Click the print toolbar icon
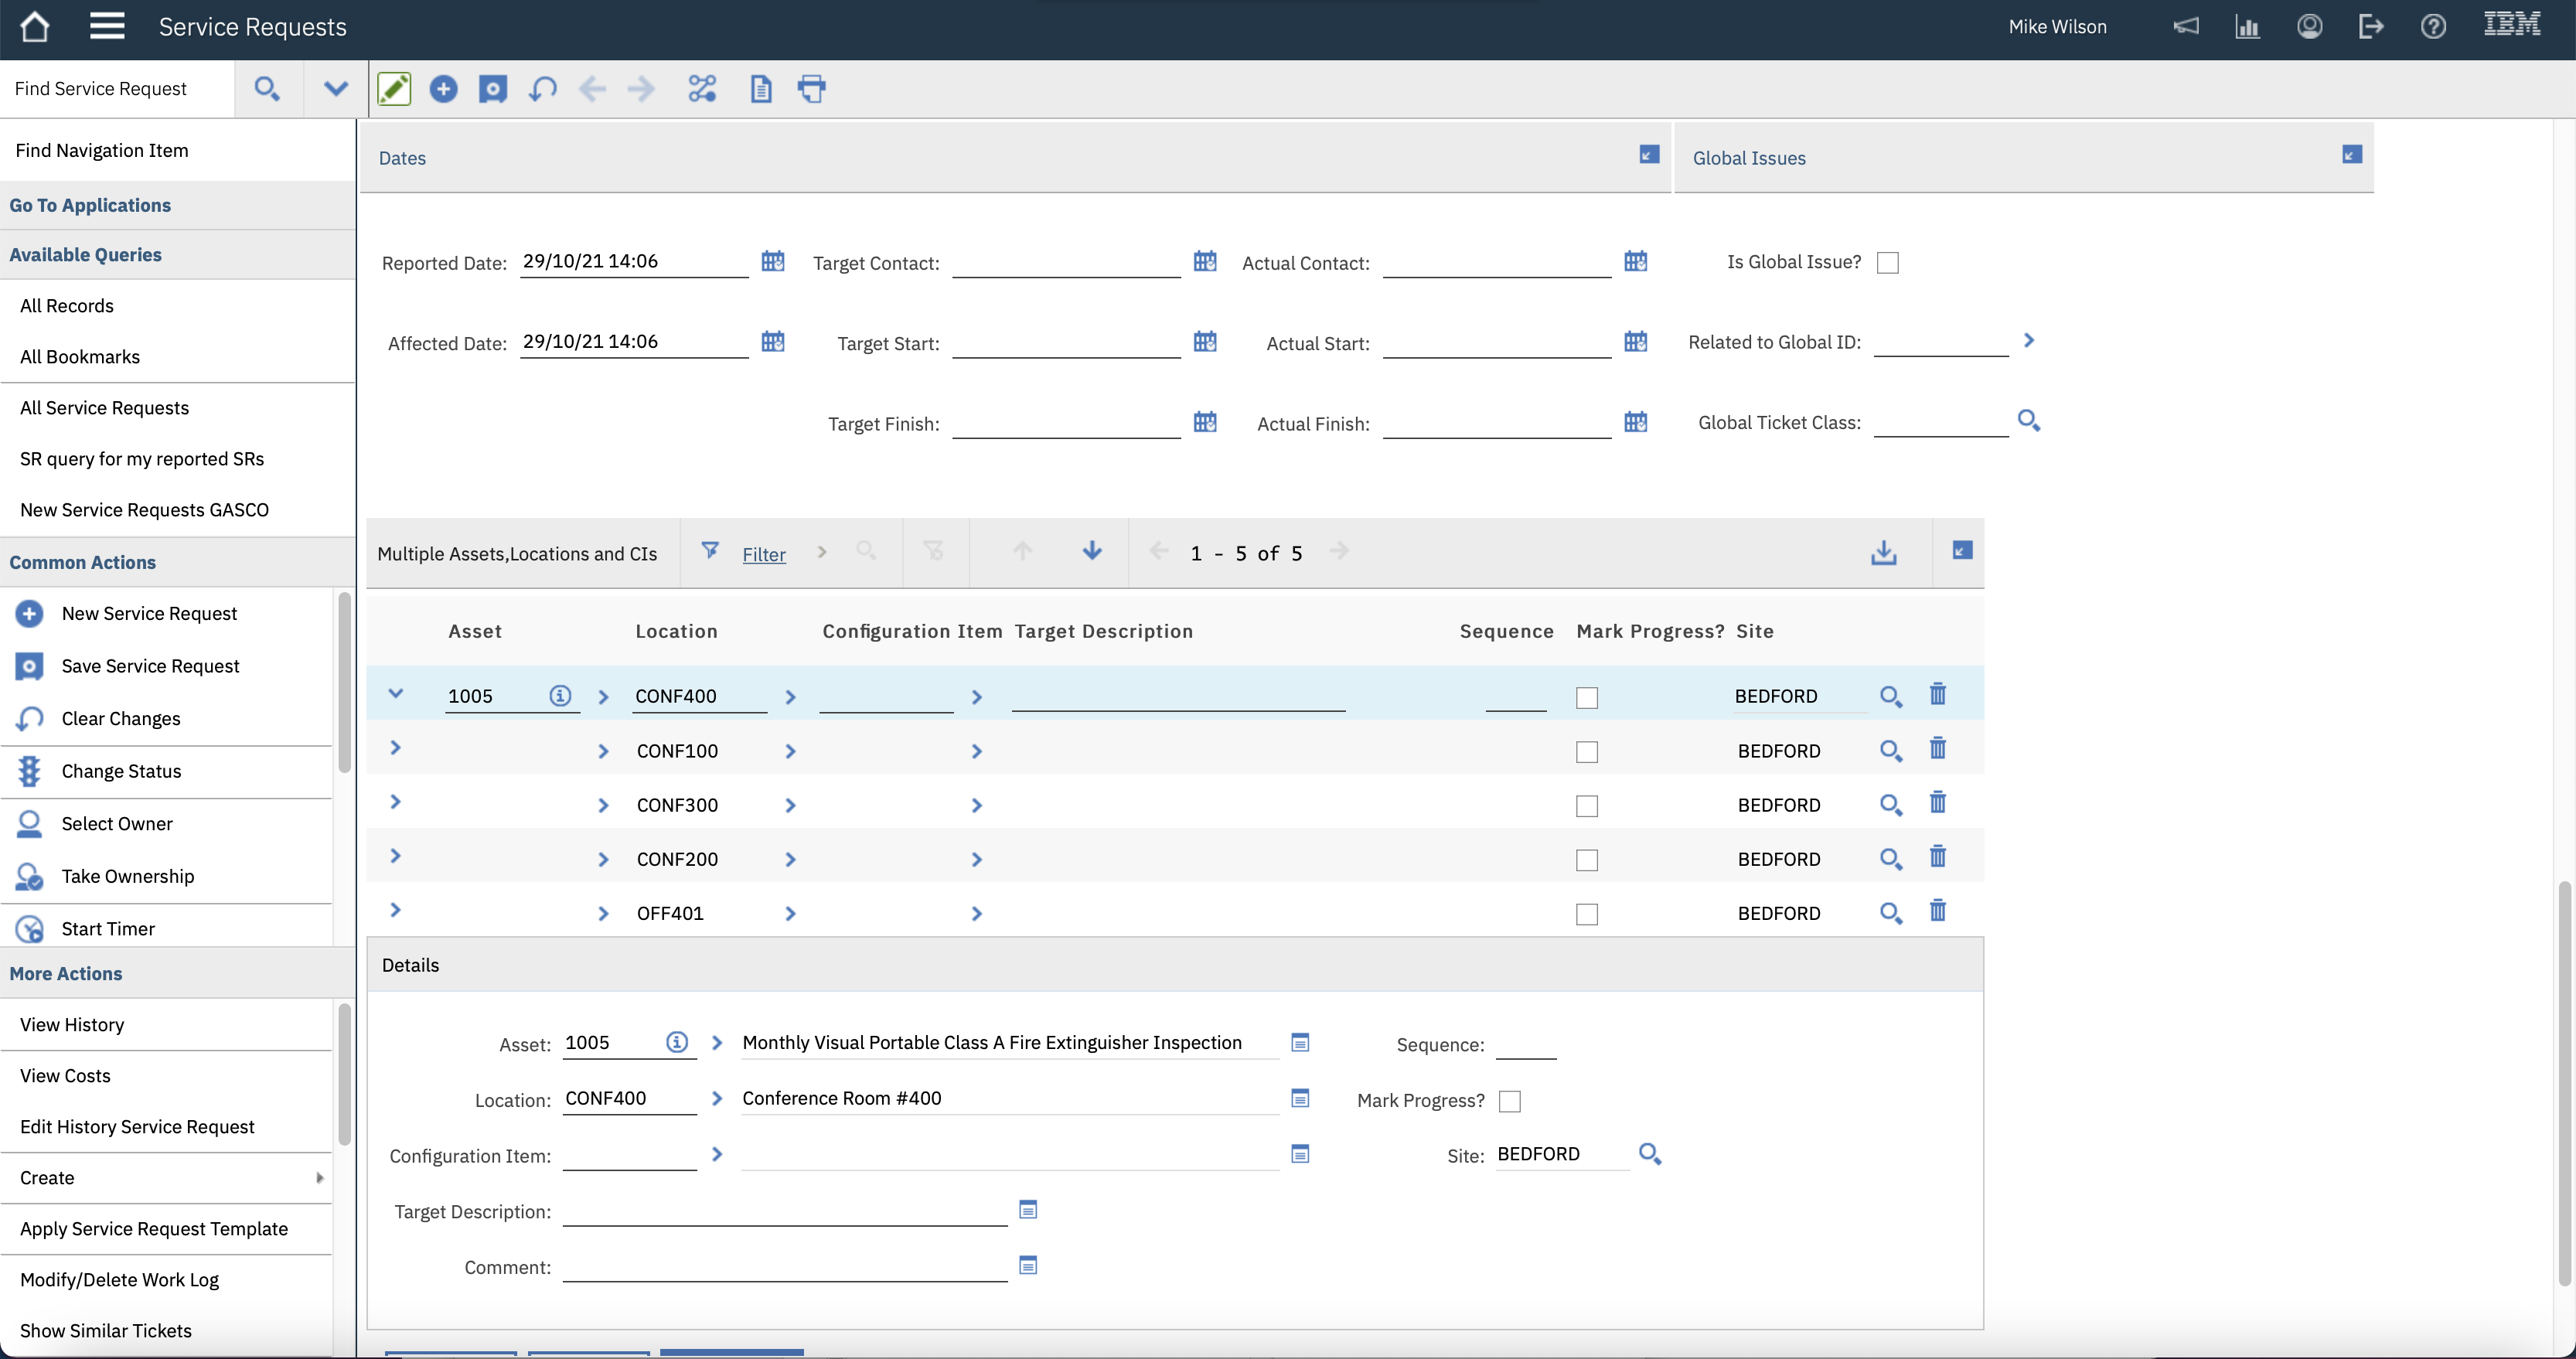This screenshot has height=1359, width=2576. click(x=812, y=89)
